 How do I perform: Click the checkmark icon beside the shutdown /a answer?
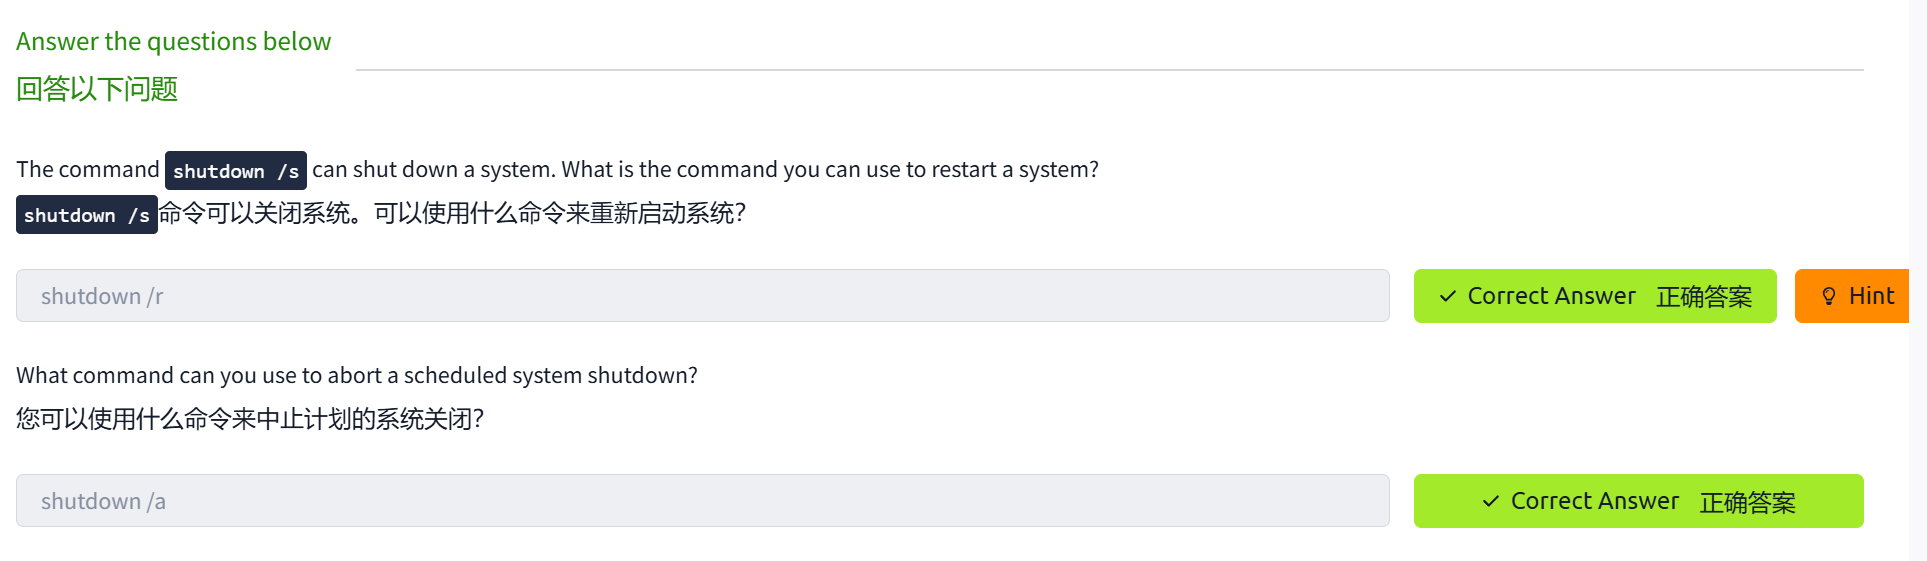(1490, 501)
